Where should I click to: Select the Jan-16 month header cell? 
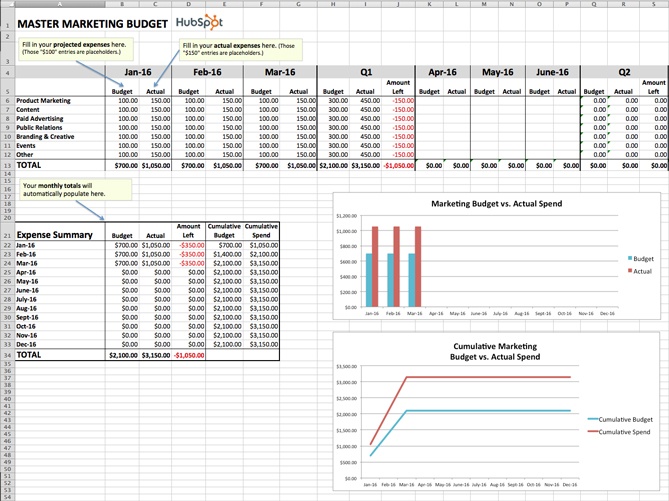137,73
